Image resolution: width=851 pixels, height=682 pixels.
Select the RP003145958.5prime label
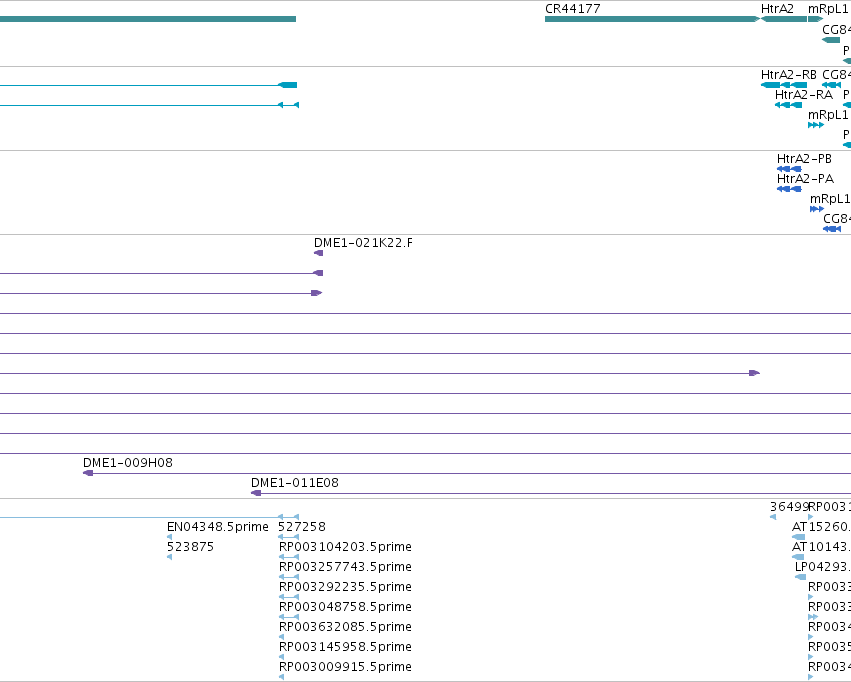click(345, 647)
